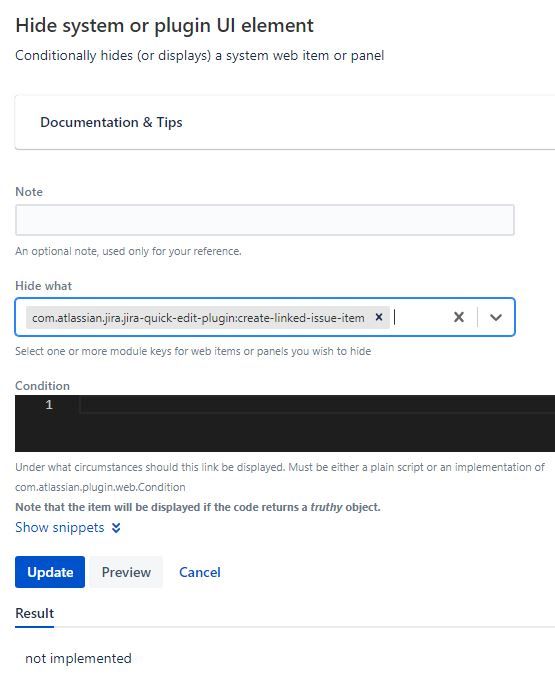Image resolution: width=555 pixels, height=686 pixels.
Task: Click into the Hide what search input
Action: pos(418,317)
